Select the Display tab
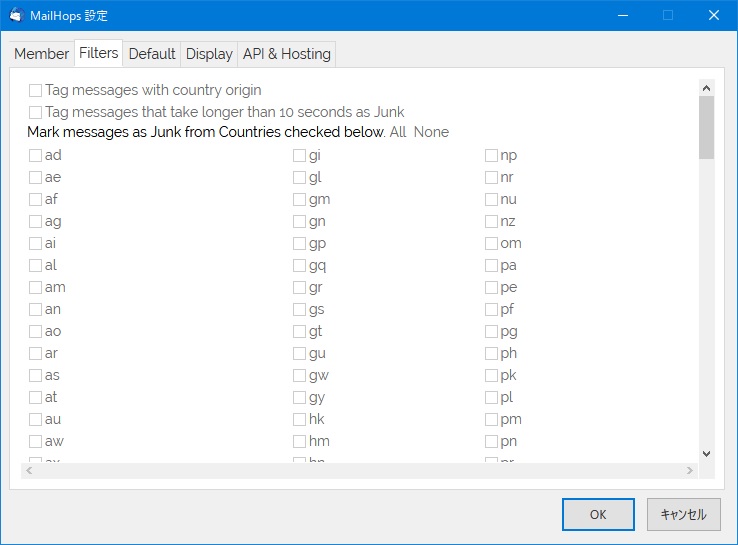Image resolution: width=738 pixels, height=545 pixels. [209, 54]
